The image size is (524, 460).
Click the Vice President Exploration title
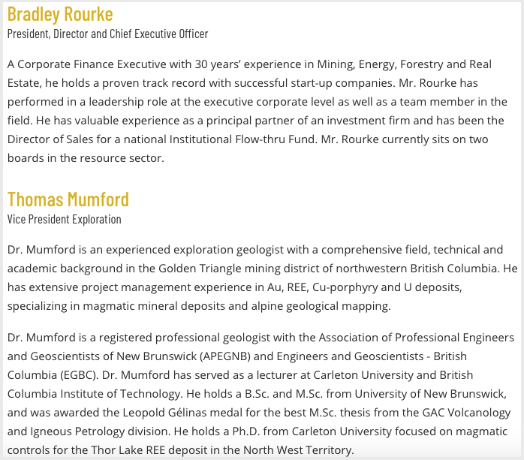coord(64,219)
